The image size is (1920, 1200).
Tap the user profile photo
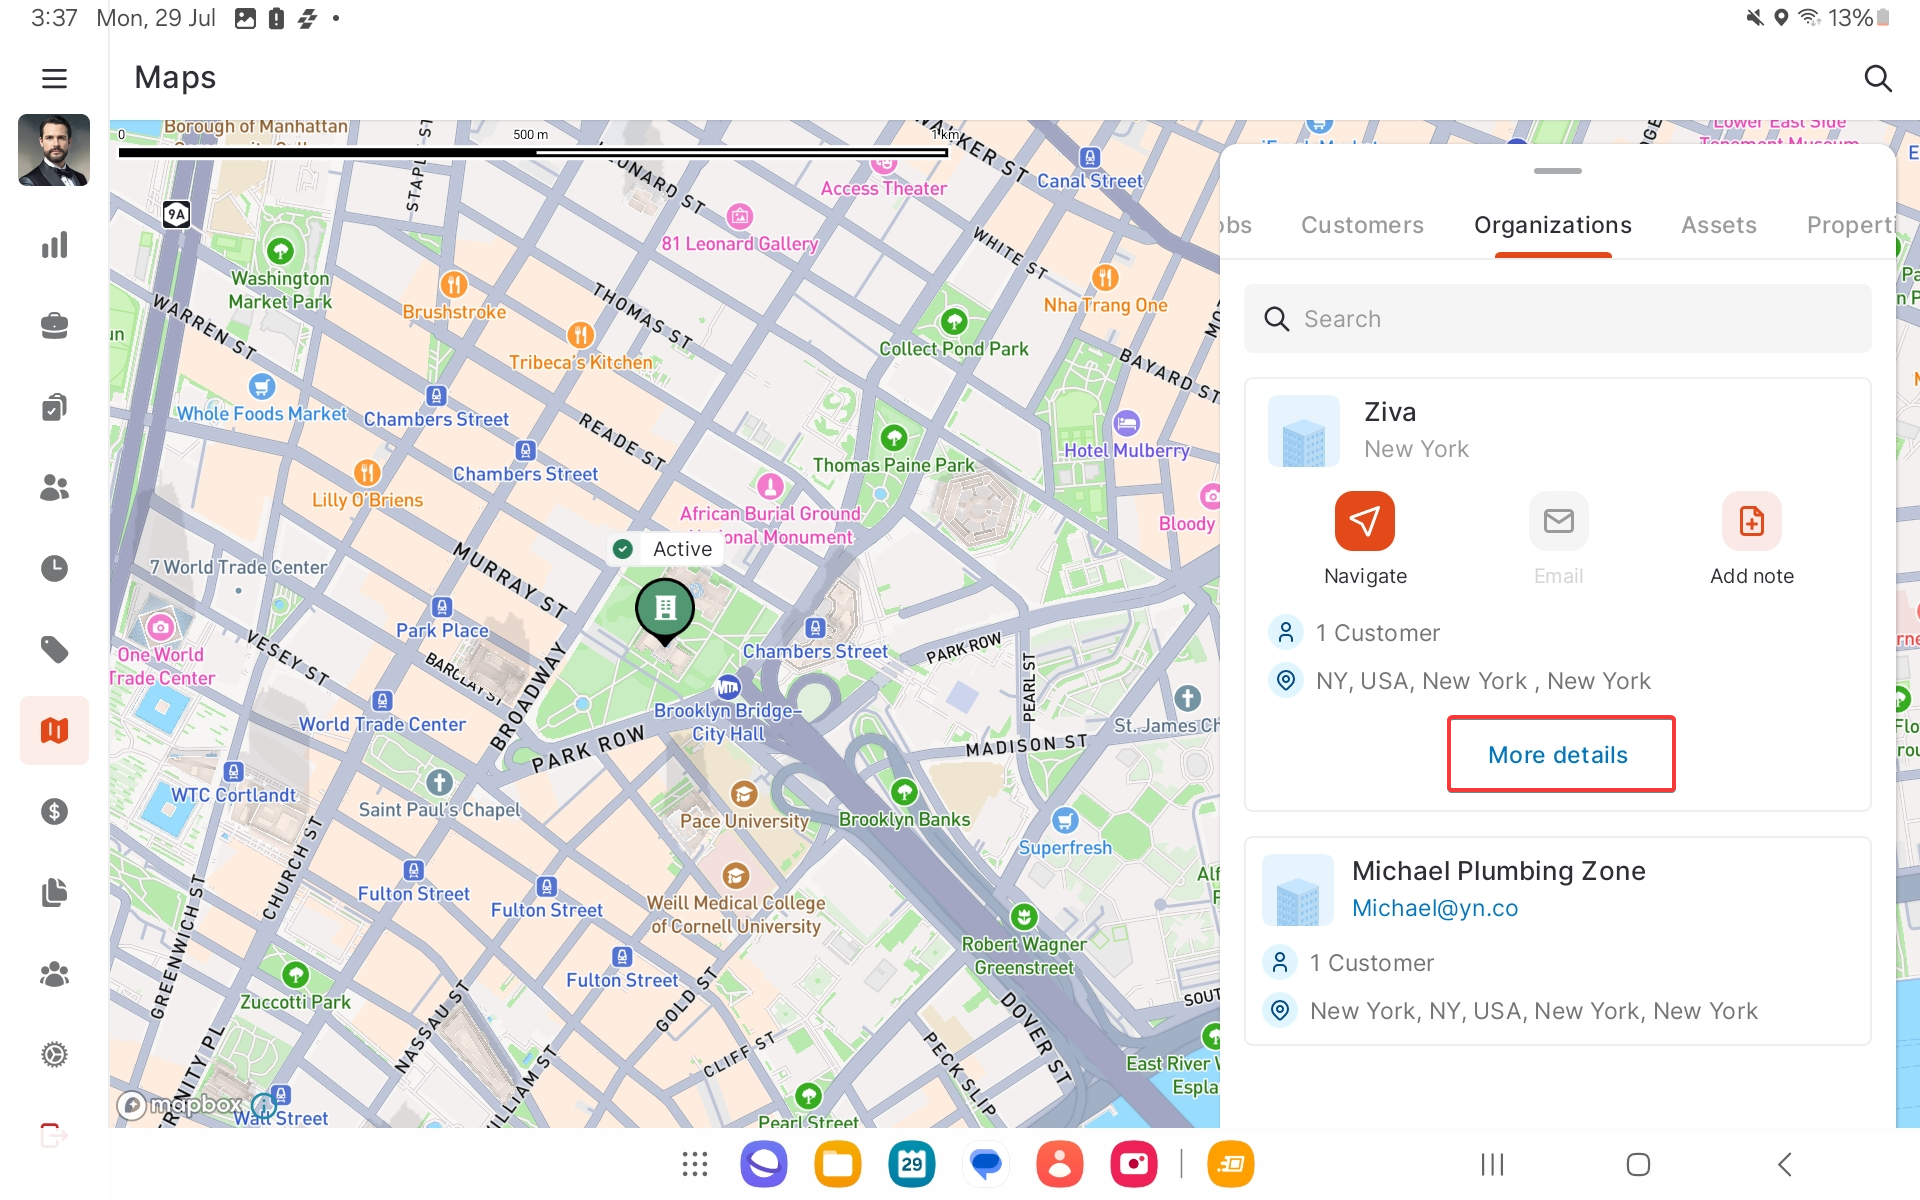(54, 150)
